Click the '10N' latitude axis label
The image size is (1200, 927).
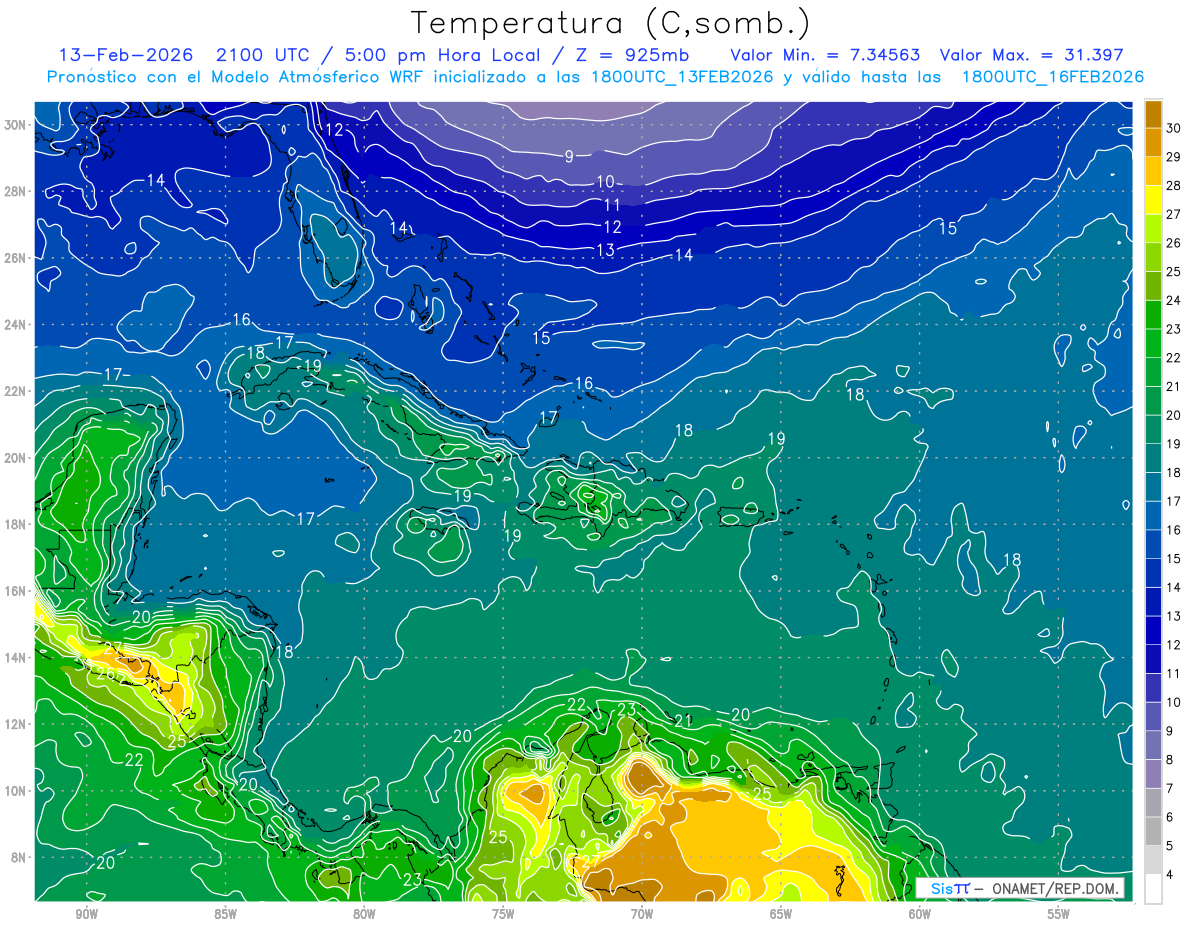coord(16,790)
